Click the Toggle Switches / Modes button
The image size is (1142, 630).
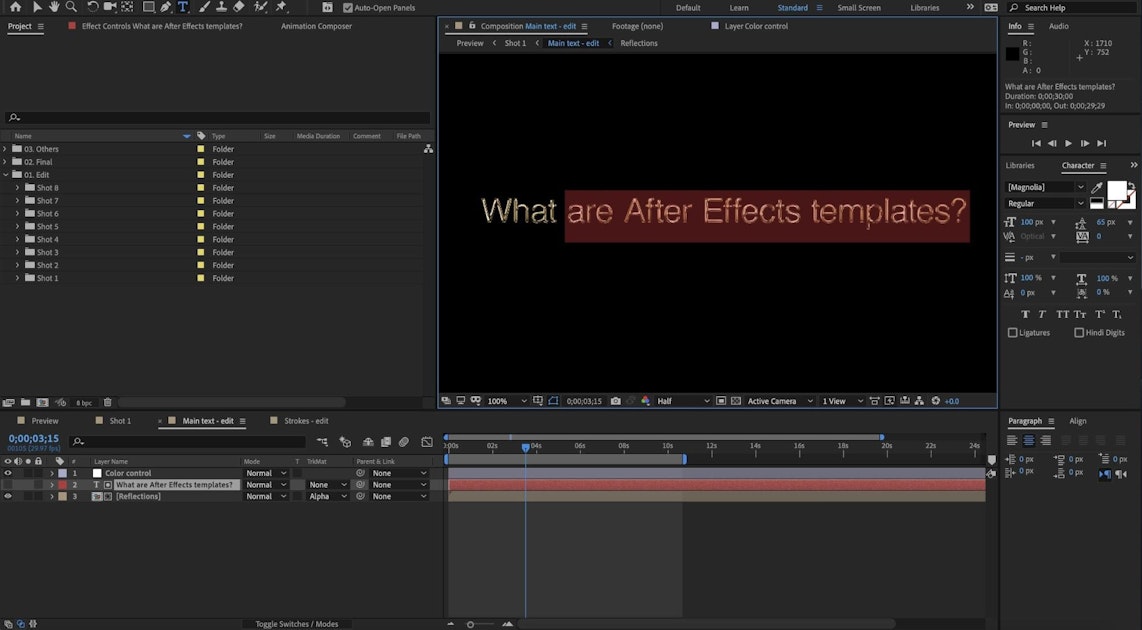297,623
